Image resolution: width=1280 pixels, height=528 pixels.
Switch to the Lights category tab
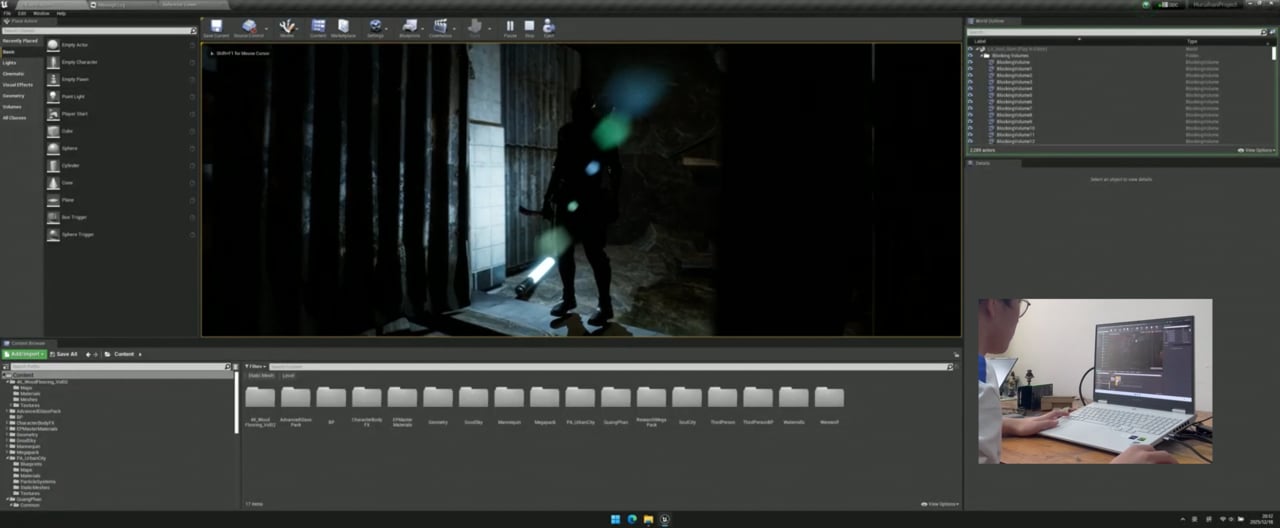point(10,63)
